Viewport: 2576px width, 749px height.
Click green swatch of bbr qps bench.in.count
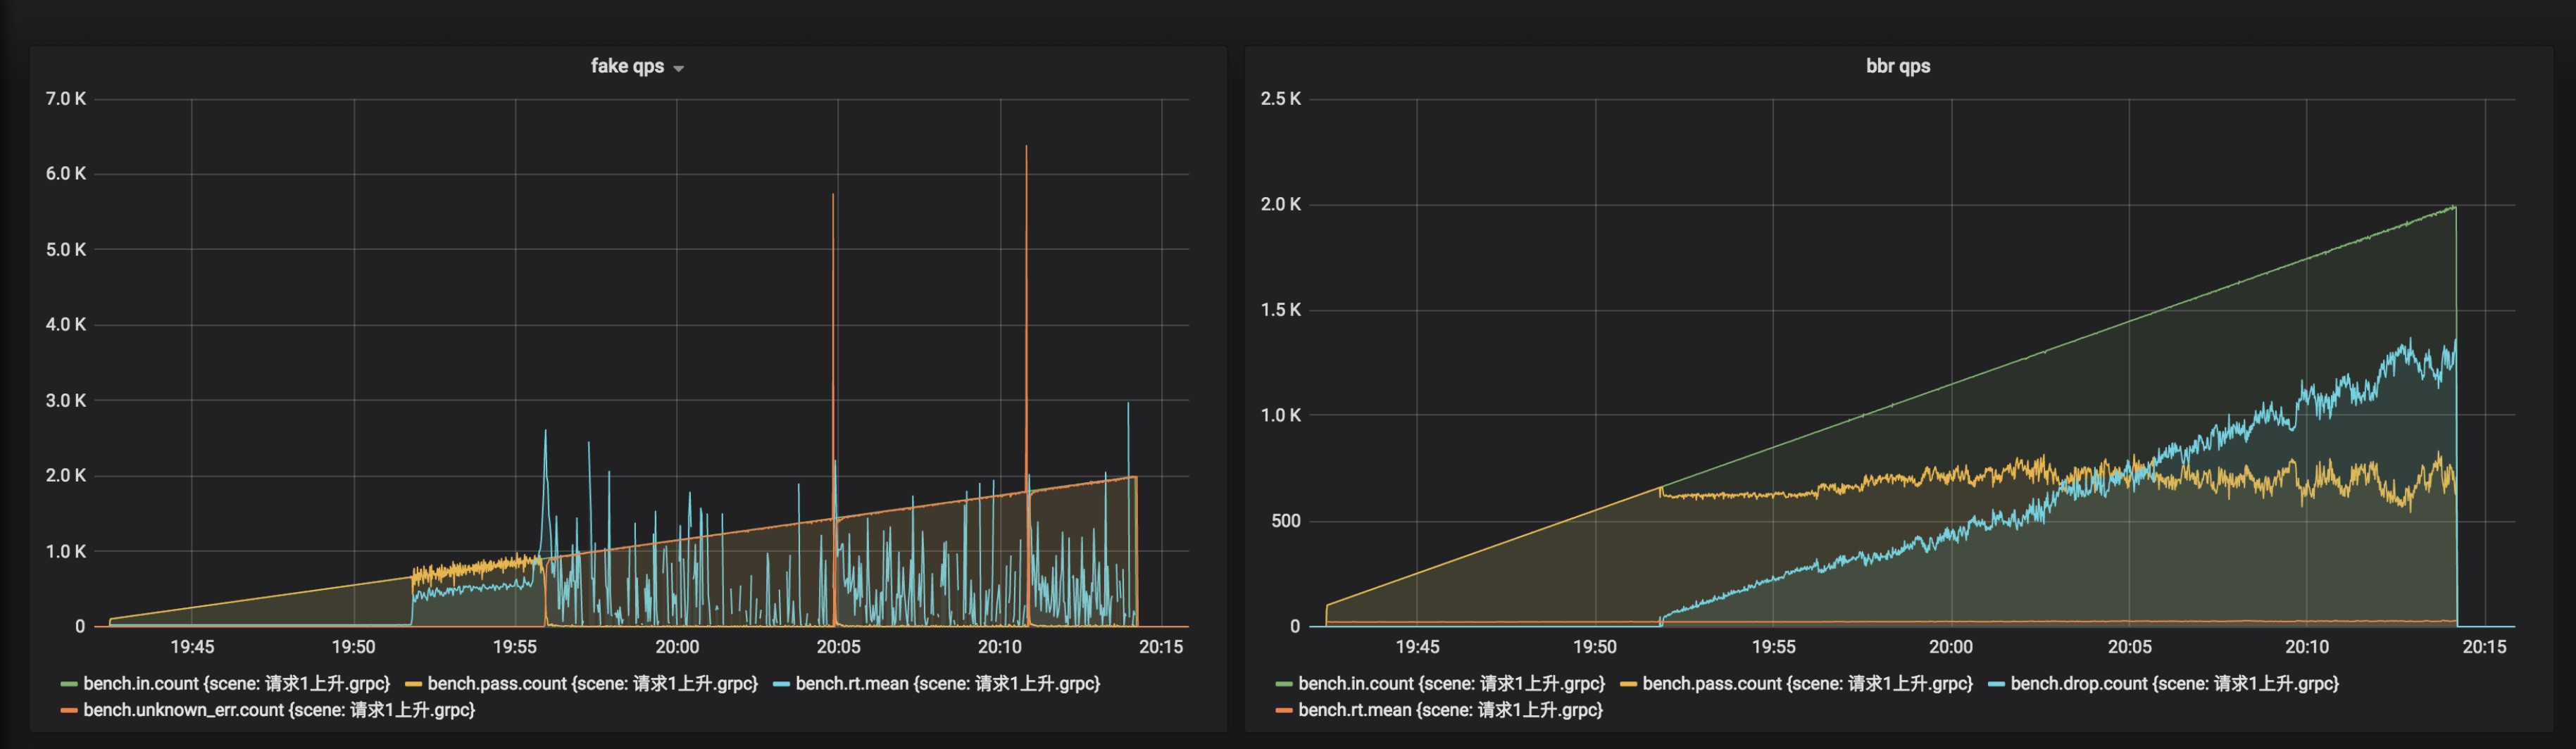click(x=1284, y=684)
